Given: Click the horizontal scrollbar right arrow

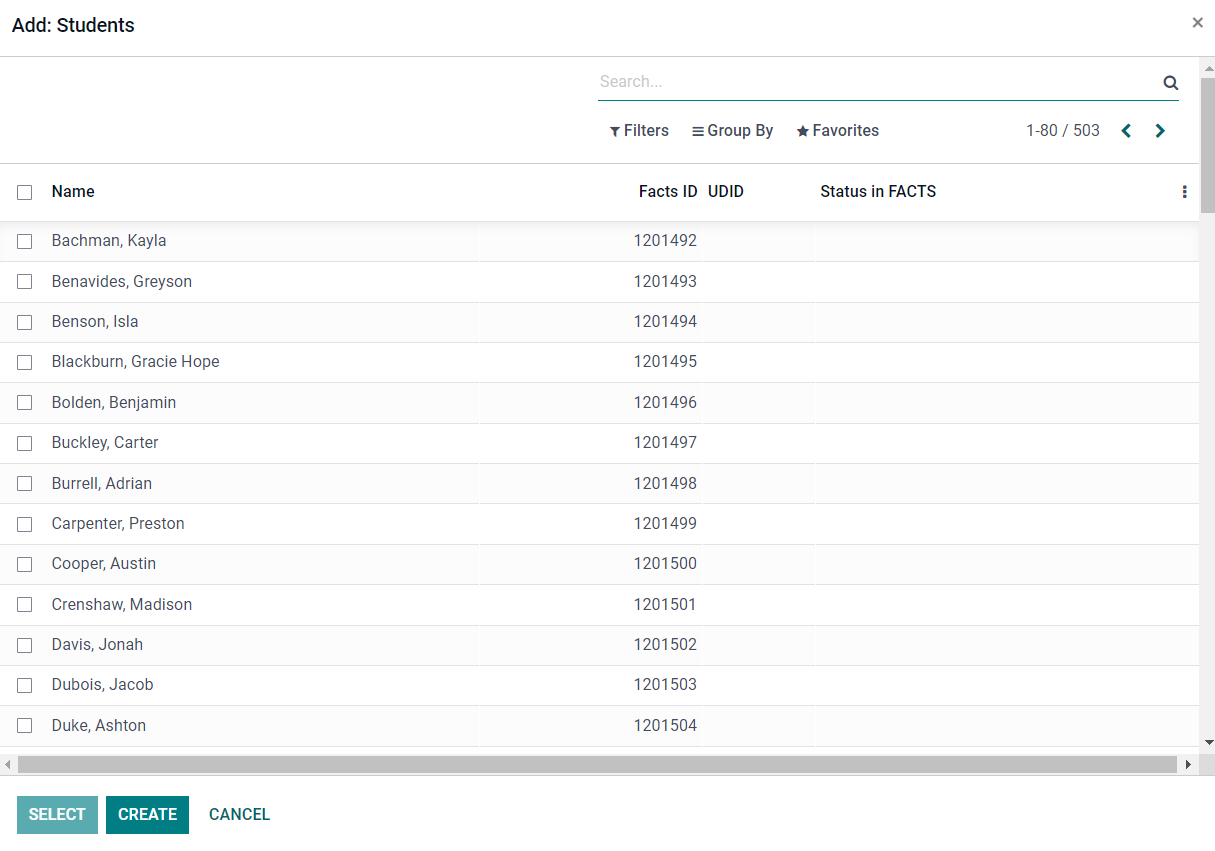Looking at the screenshot, I should click(x=1188, y=764).
